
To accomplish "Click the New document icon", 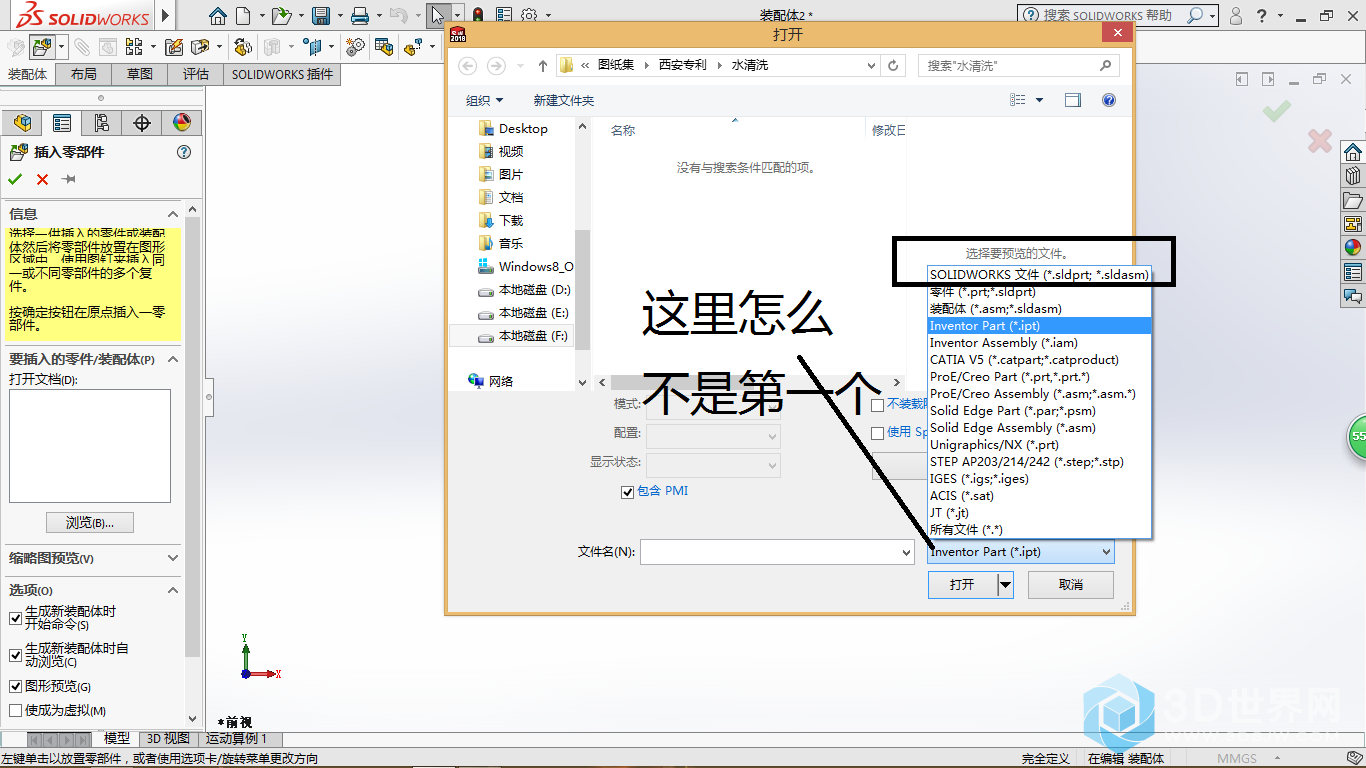I will click(243, 15).
